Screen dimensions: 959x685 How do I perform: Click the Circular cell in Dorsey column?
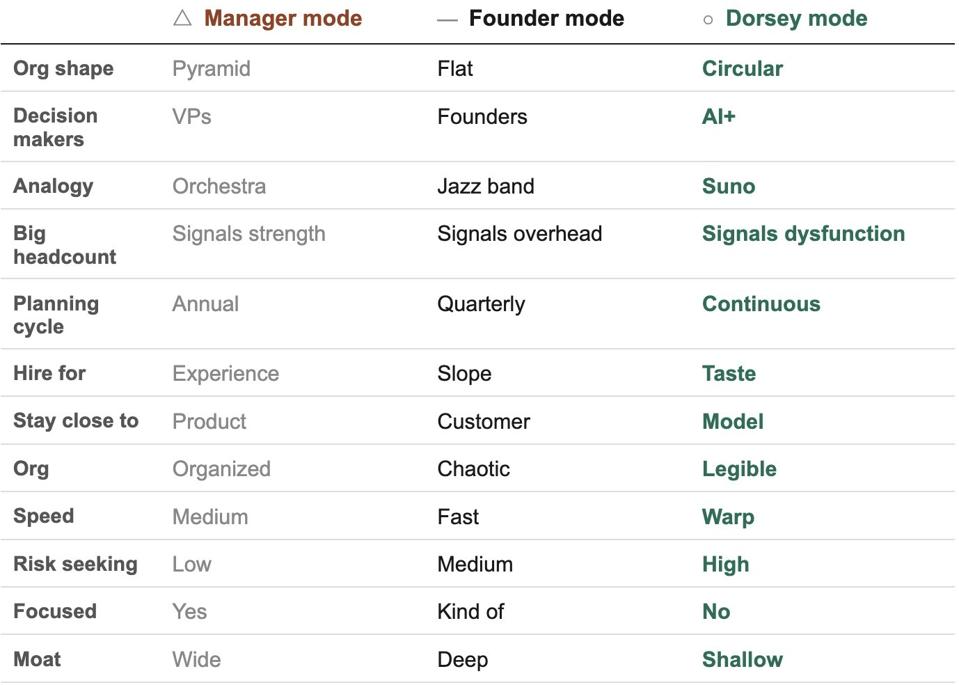(742, 69)
